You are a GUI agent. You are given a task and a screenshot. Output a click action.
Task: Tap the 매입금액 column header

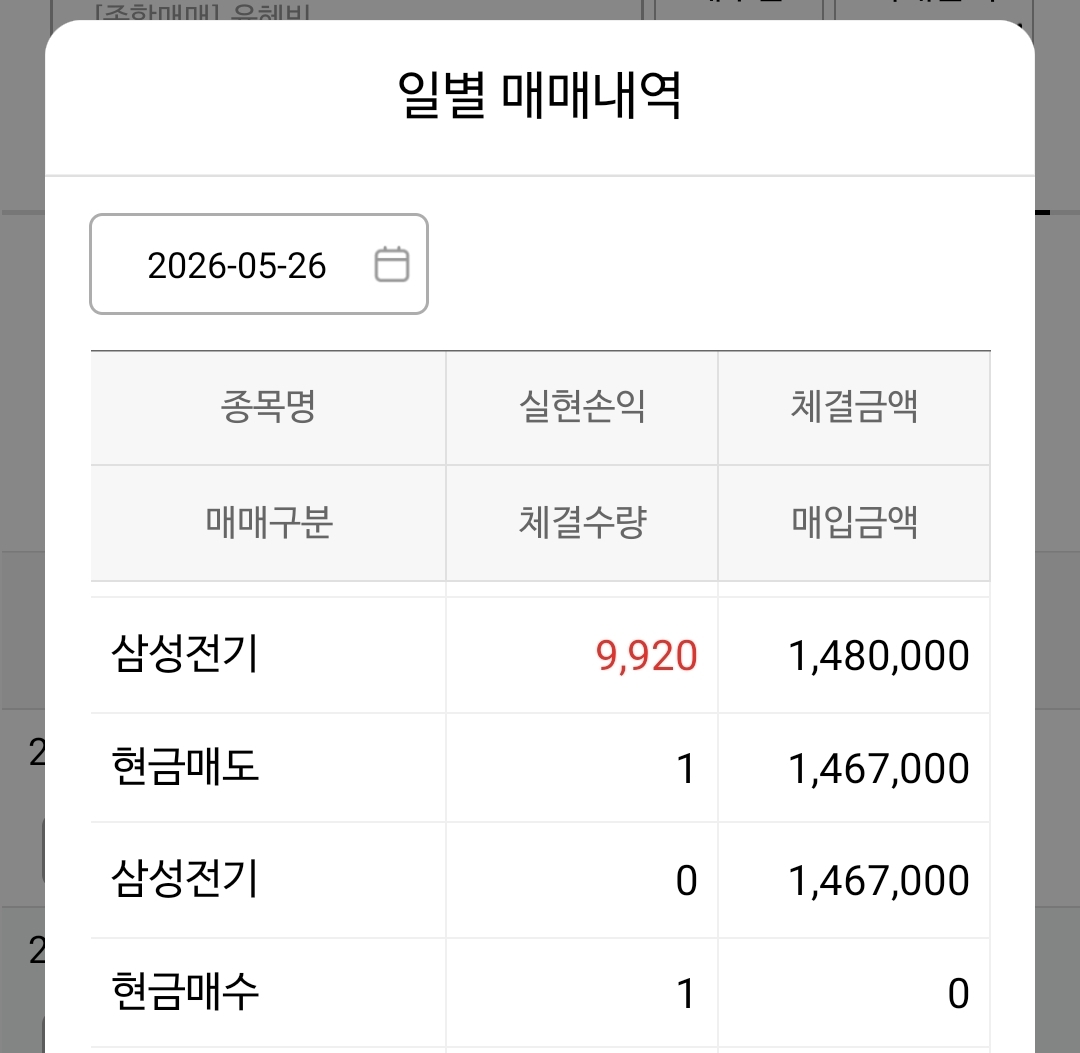point(854,523)
